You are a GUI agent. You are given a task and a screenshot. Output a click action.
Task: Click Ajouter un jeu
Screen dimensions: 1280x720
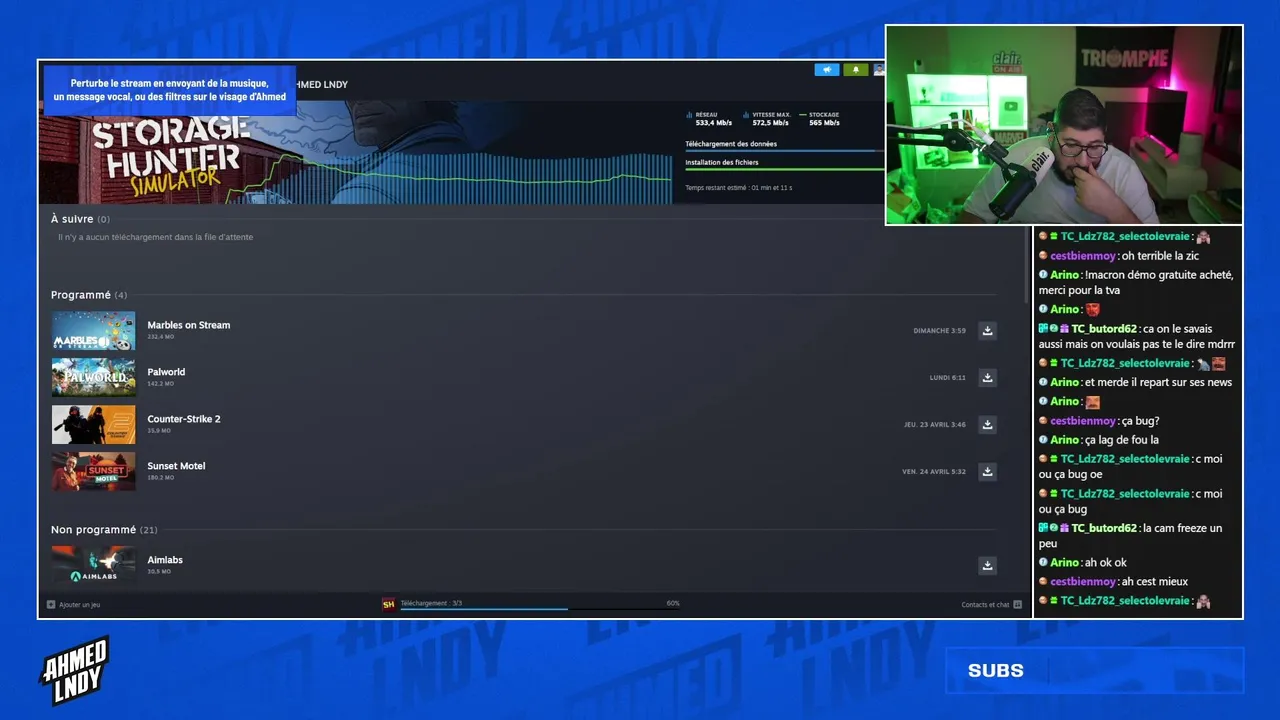click(80, 605)
